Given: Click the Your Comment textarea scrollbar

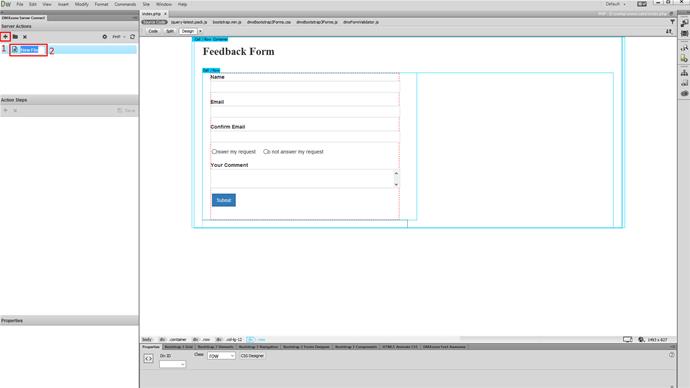Looking at the screenshot, I should pos(396,179).
